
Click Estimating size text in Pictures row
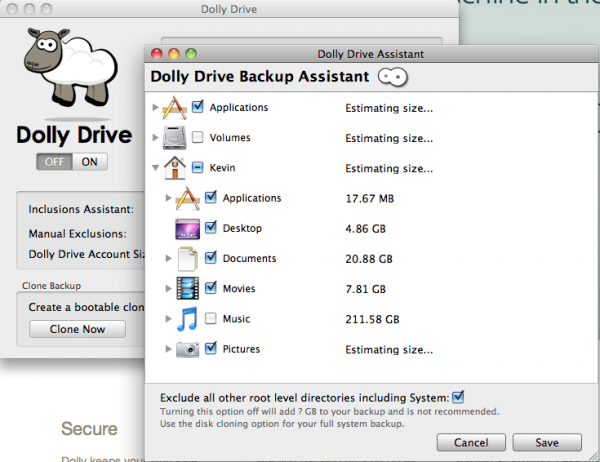(389, 349)
